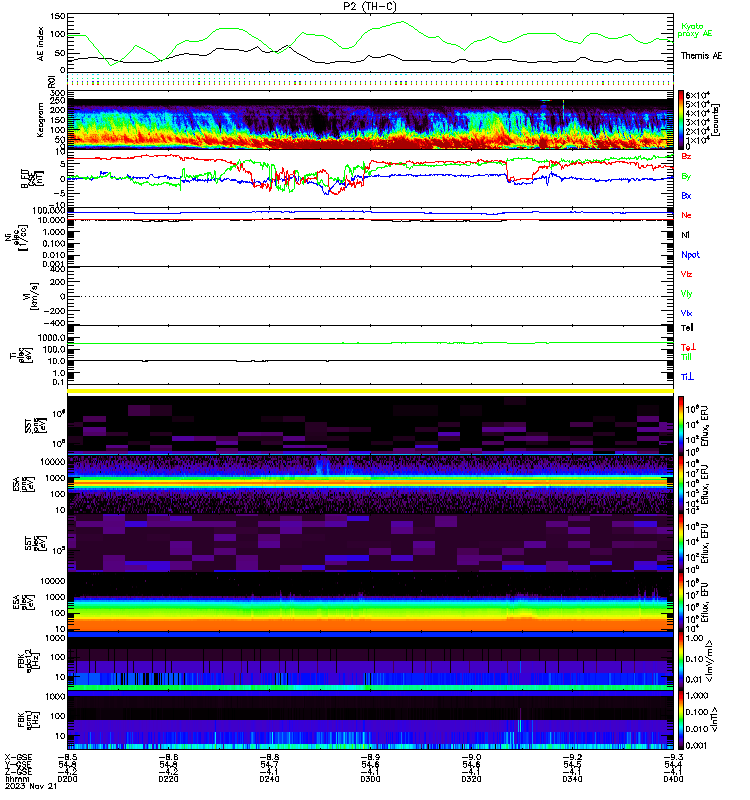
Task: Select the black Te parallel legend label
Action: coord(687,328)
